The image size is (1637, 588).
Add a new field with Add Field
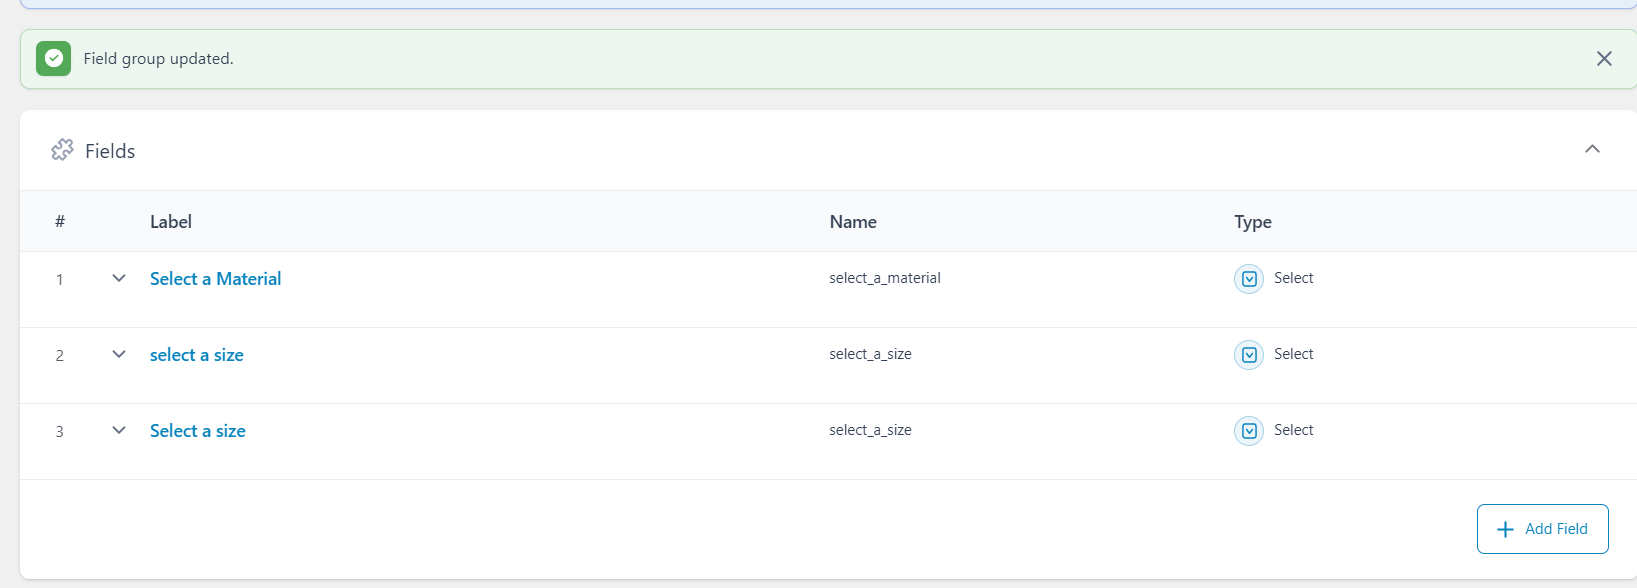point(1542,529)
